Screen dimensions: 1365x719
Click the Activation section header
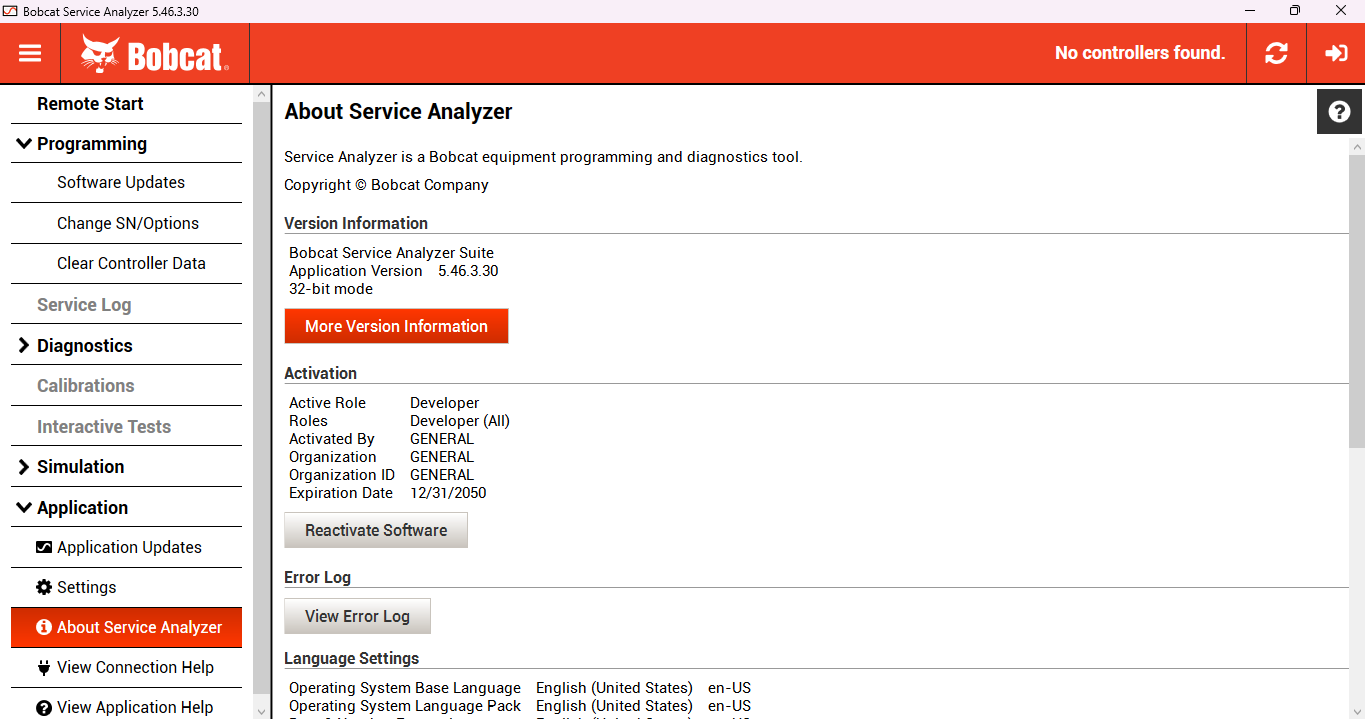coord(320,373)
